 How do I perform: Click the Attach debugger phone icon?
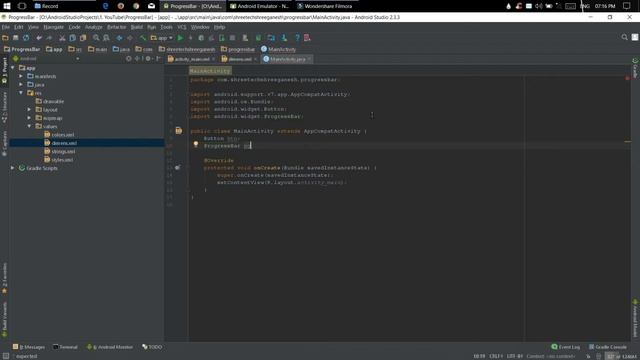[222, 38]
